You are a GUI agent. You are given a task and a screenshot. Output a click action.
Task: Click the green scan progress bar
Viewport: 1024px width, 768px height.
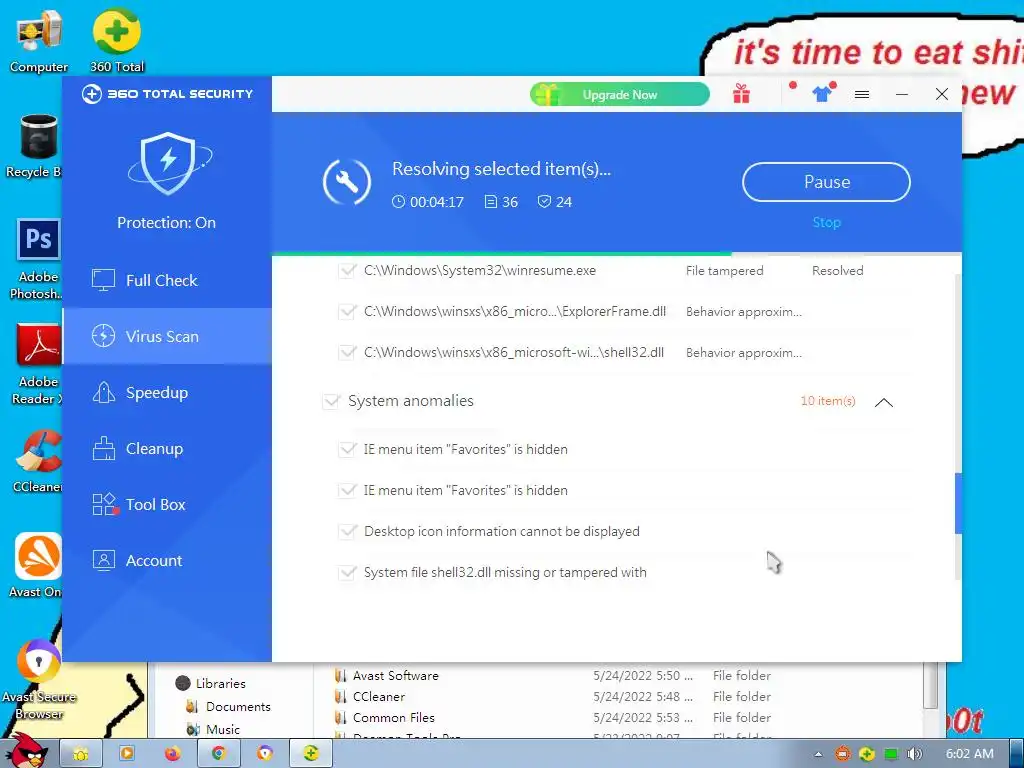pyautogui.click(x=502, y=253)
